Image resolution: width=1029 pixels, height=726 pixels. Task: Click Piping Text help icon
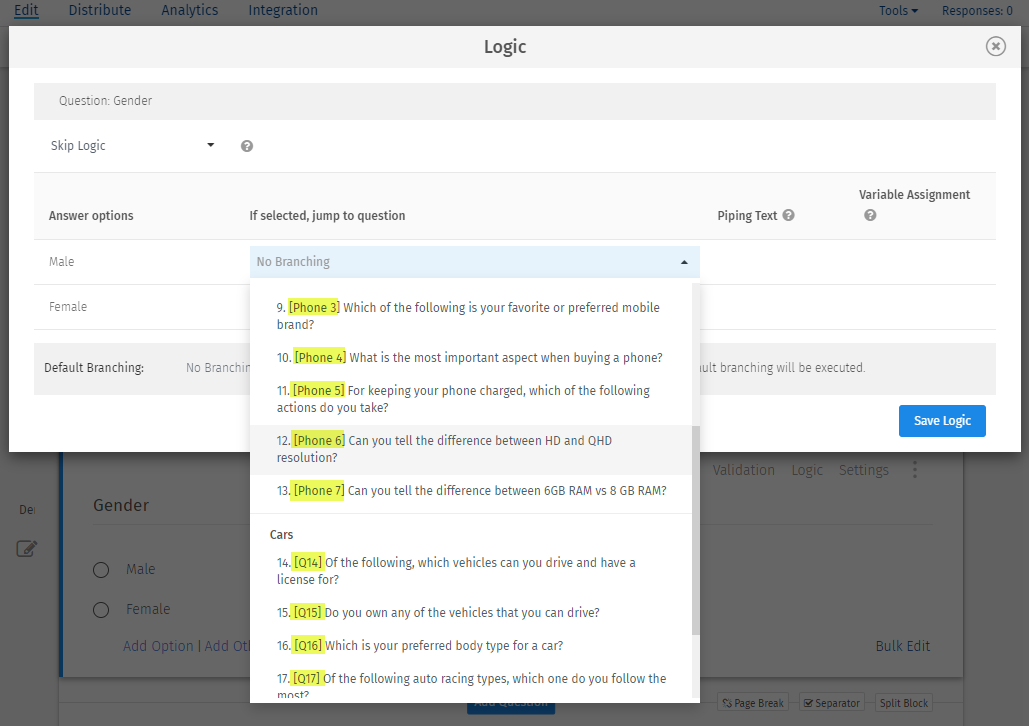coord(789,215)
